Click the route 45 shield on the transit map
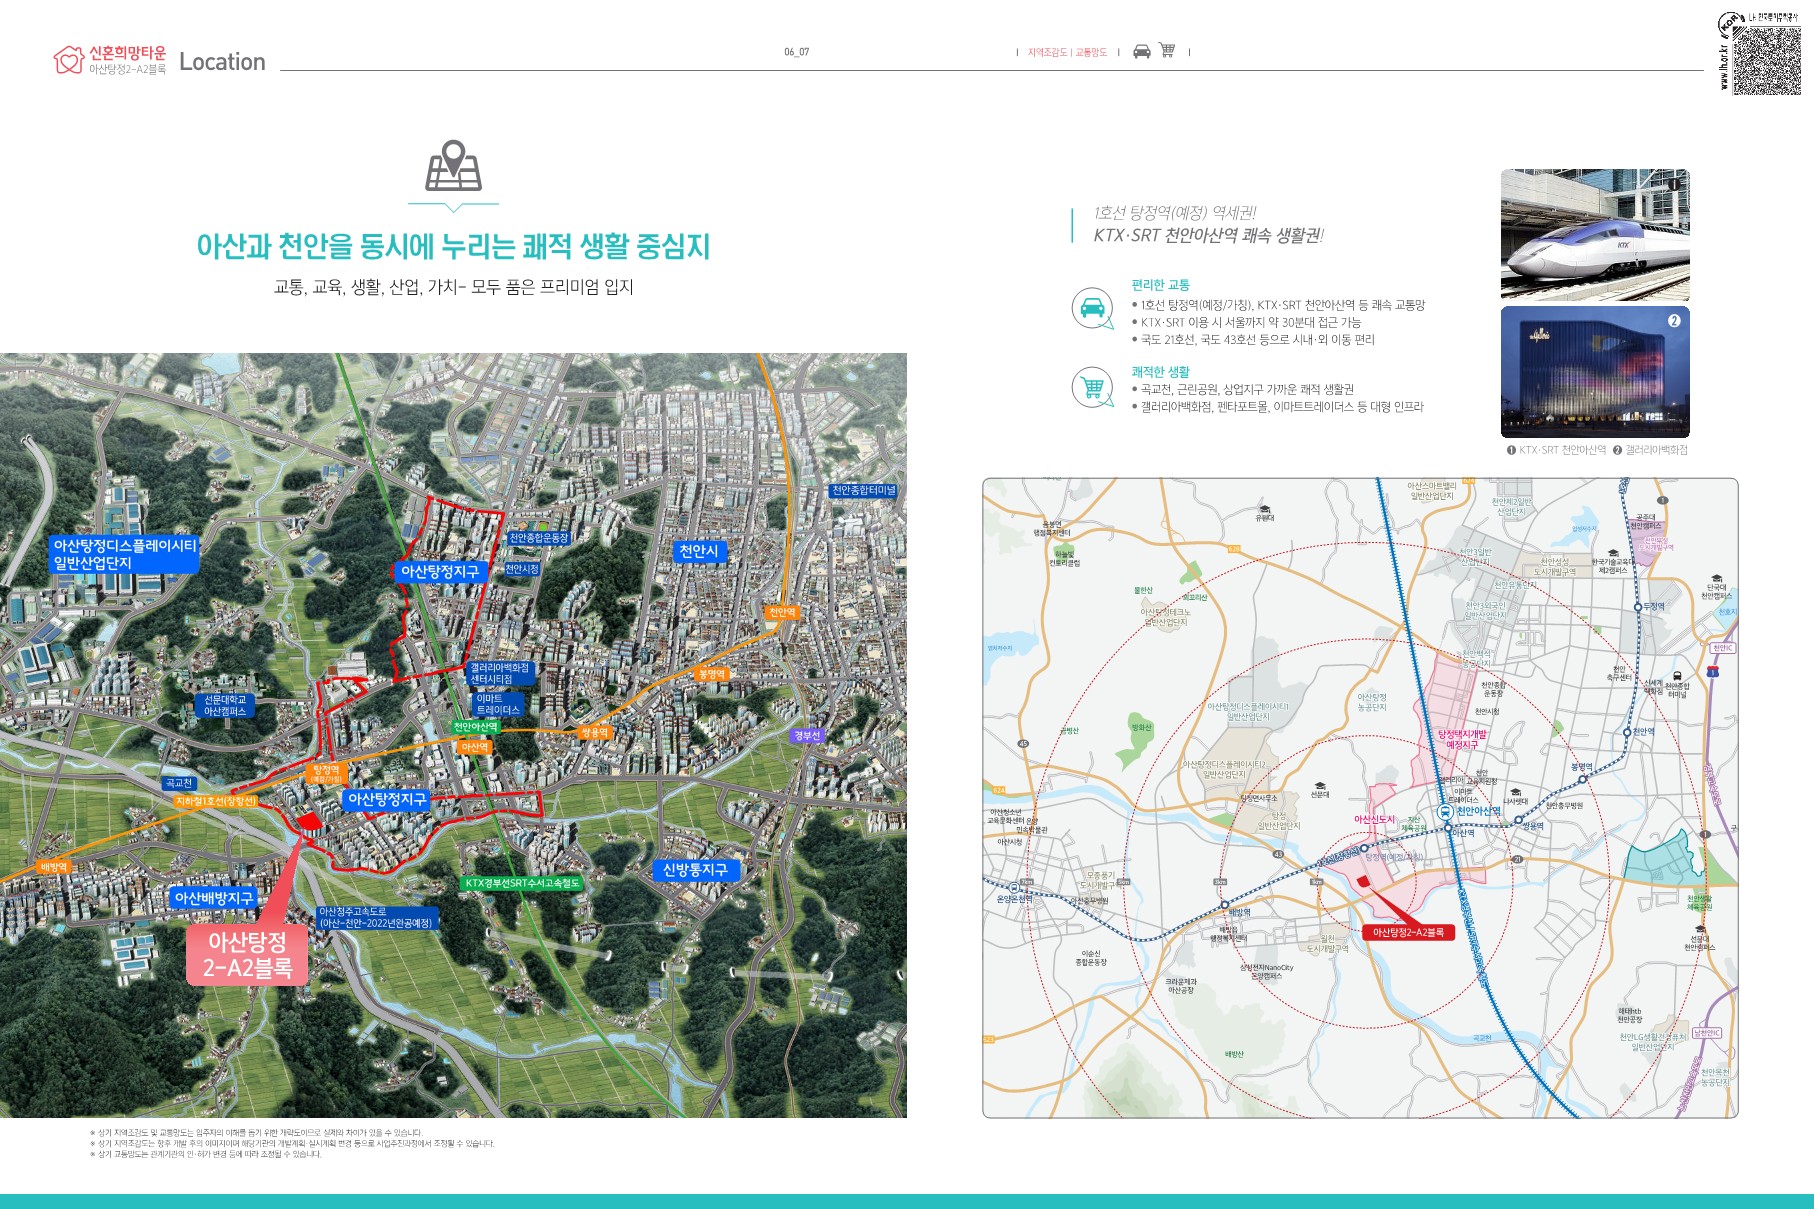 (1023, 744)
